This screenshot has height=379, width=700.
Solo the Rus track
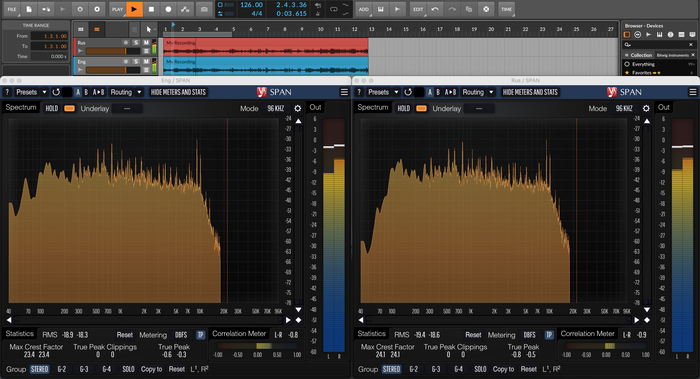[136, 42]
